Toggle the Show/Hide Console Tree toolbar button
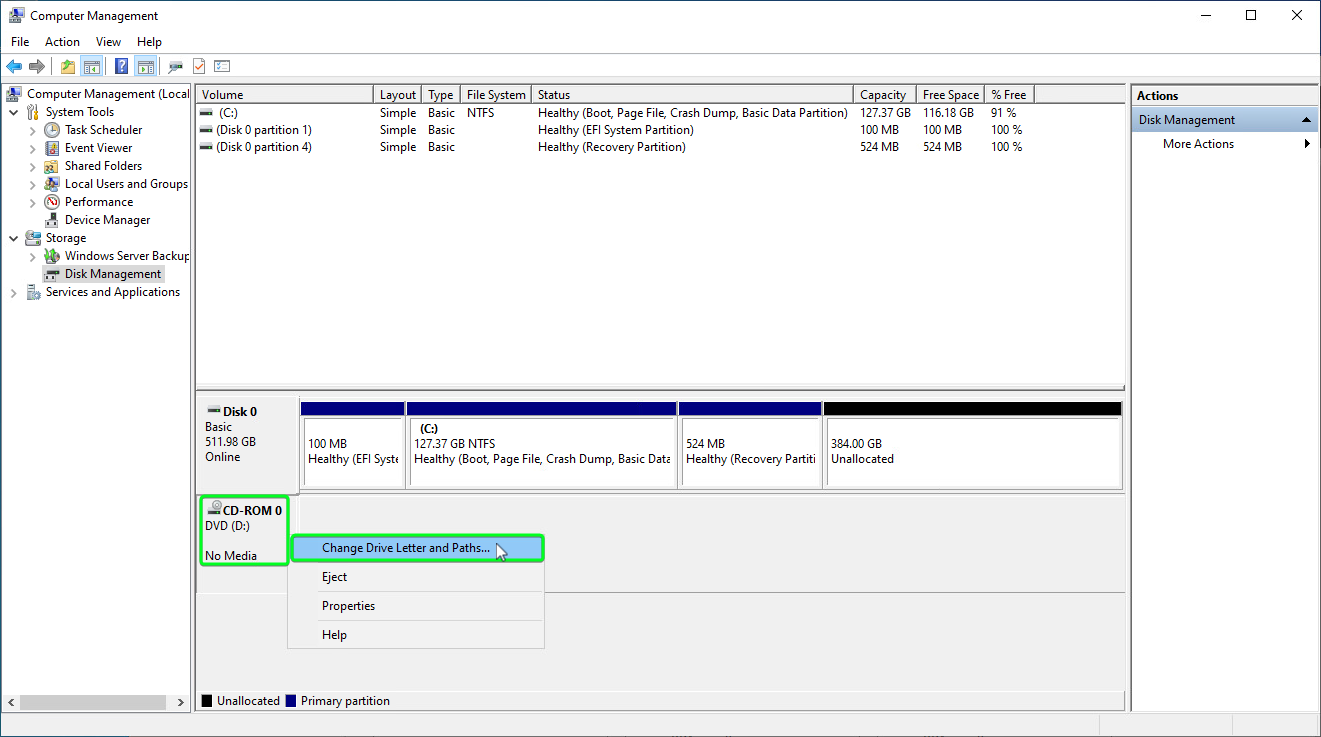The height and width of the screenshot is (737, 1321). (x=91, y=67)
